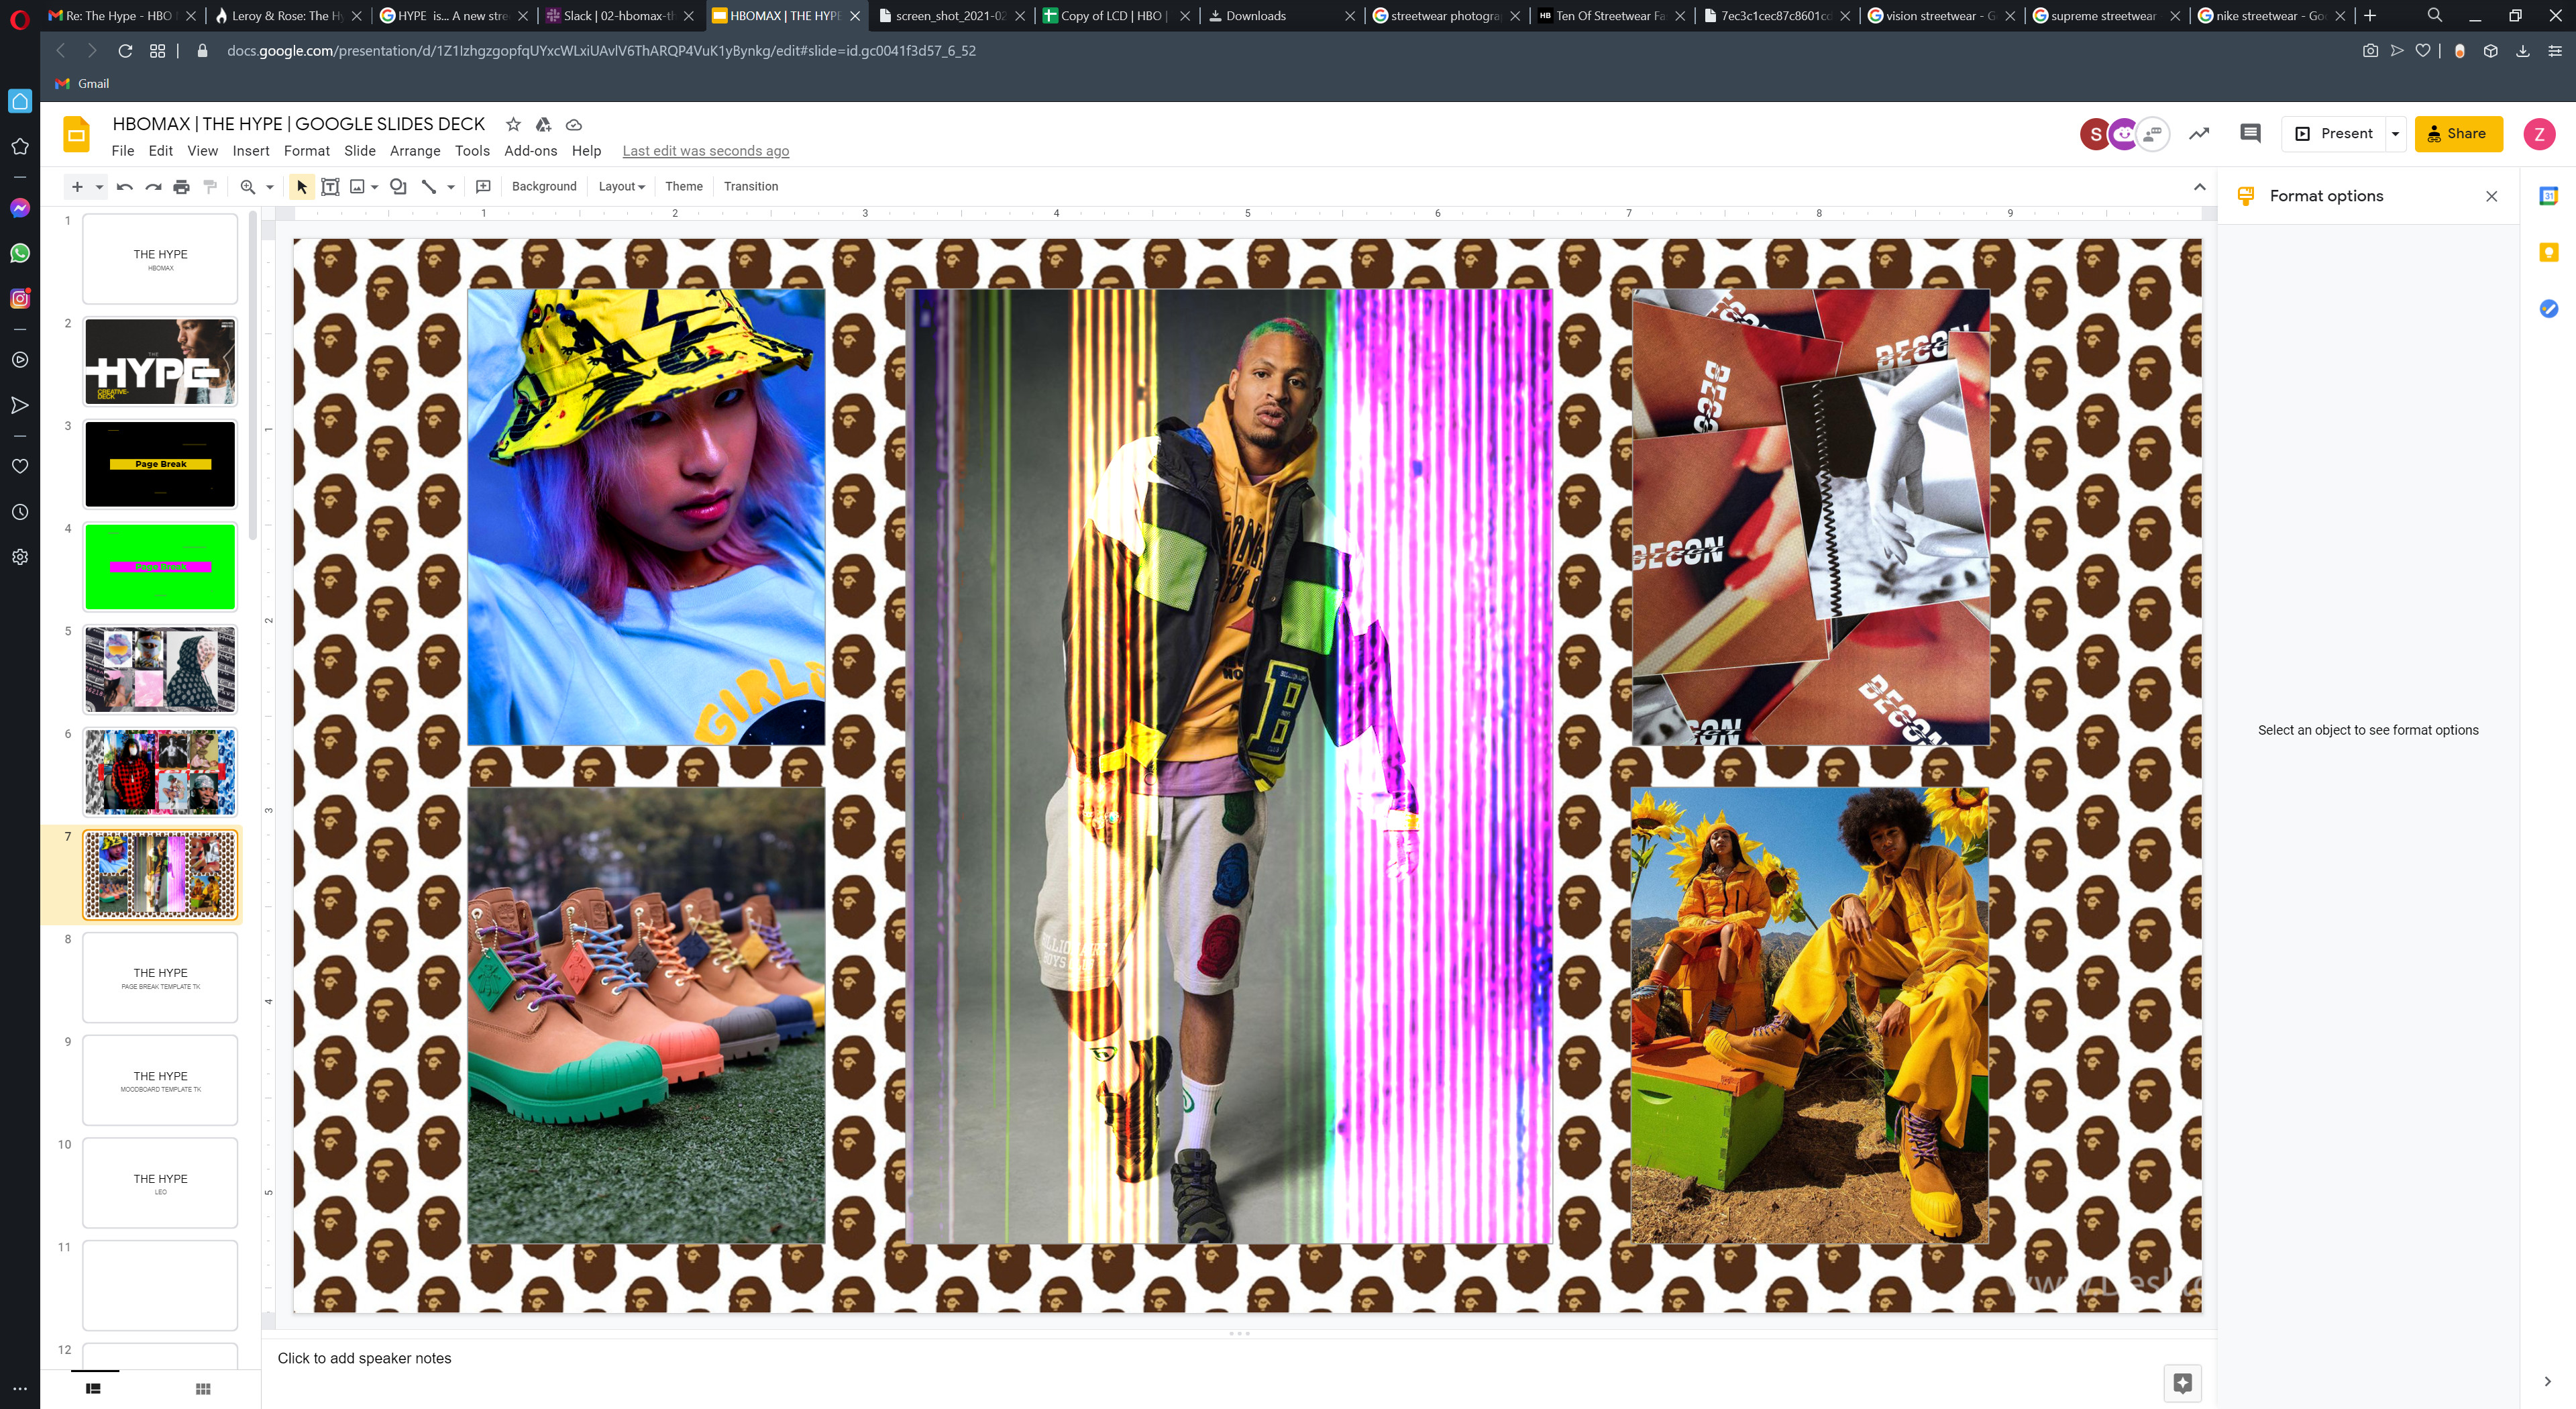Switch to filmstrip view
The image size is (2576, 1409).
pyautogui.click(x=93, y=1388)
